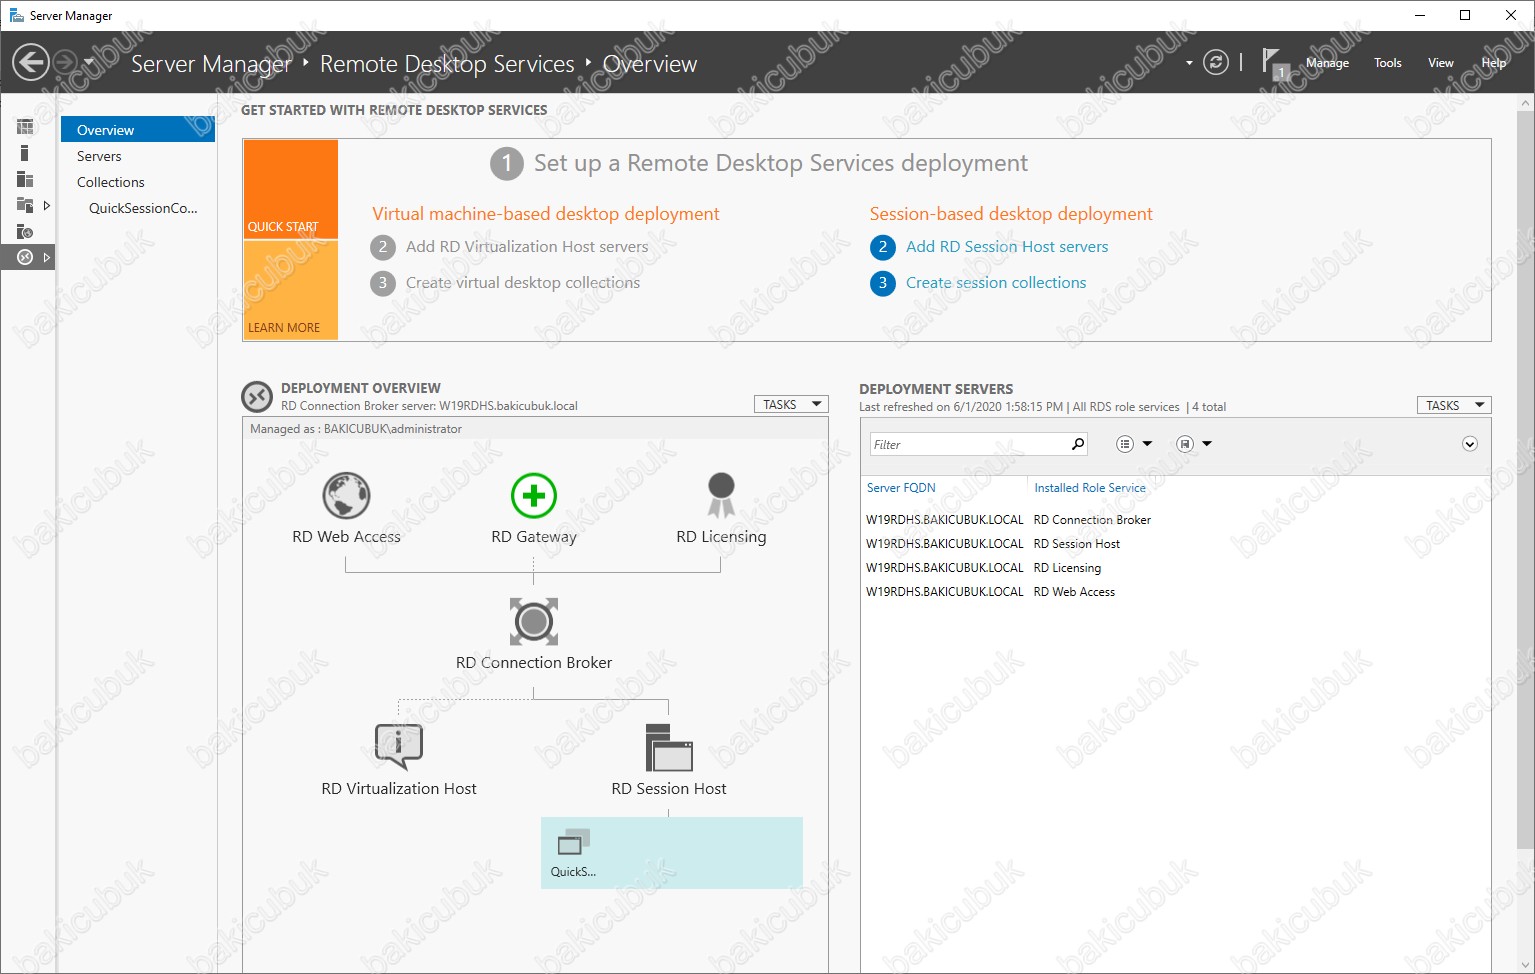Open the Deployment Servers TASKS dropdown
Viewport: 1535px width, 974px height.
point(1454,405)
